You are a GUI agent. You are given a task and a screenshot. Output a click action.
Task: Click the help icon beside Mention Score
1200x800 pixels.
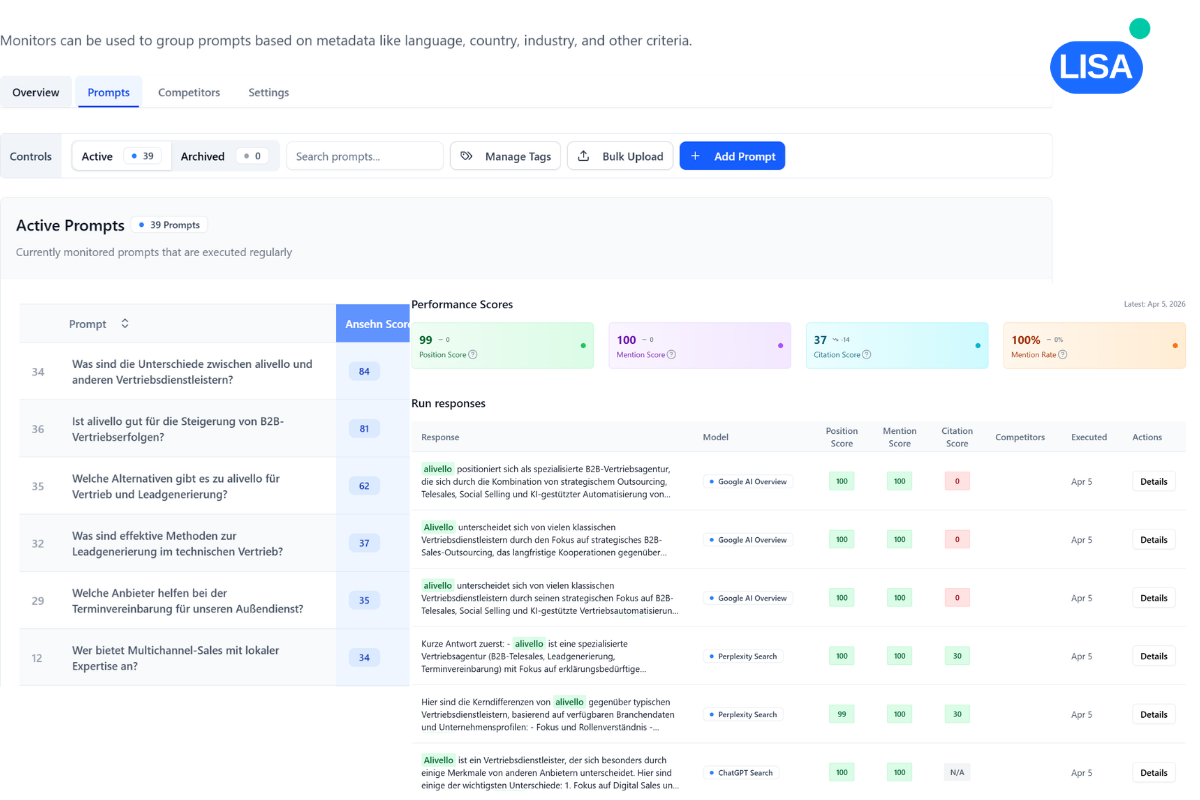pyautogui.click(x=671, y=355)
